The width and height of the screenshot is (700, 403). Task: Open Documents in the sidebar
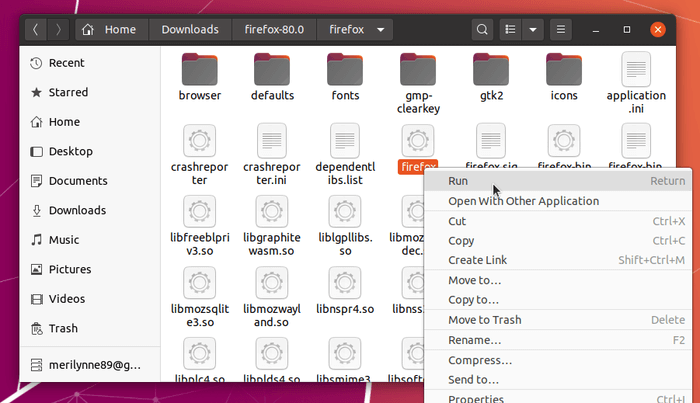[x=90, y=181]
